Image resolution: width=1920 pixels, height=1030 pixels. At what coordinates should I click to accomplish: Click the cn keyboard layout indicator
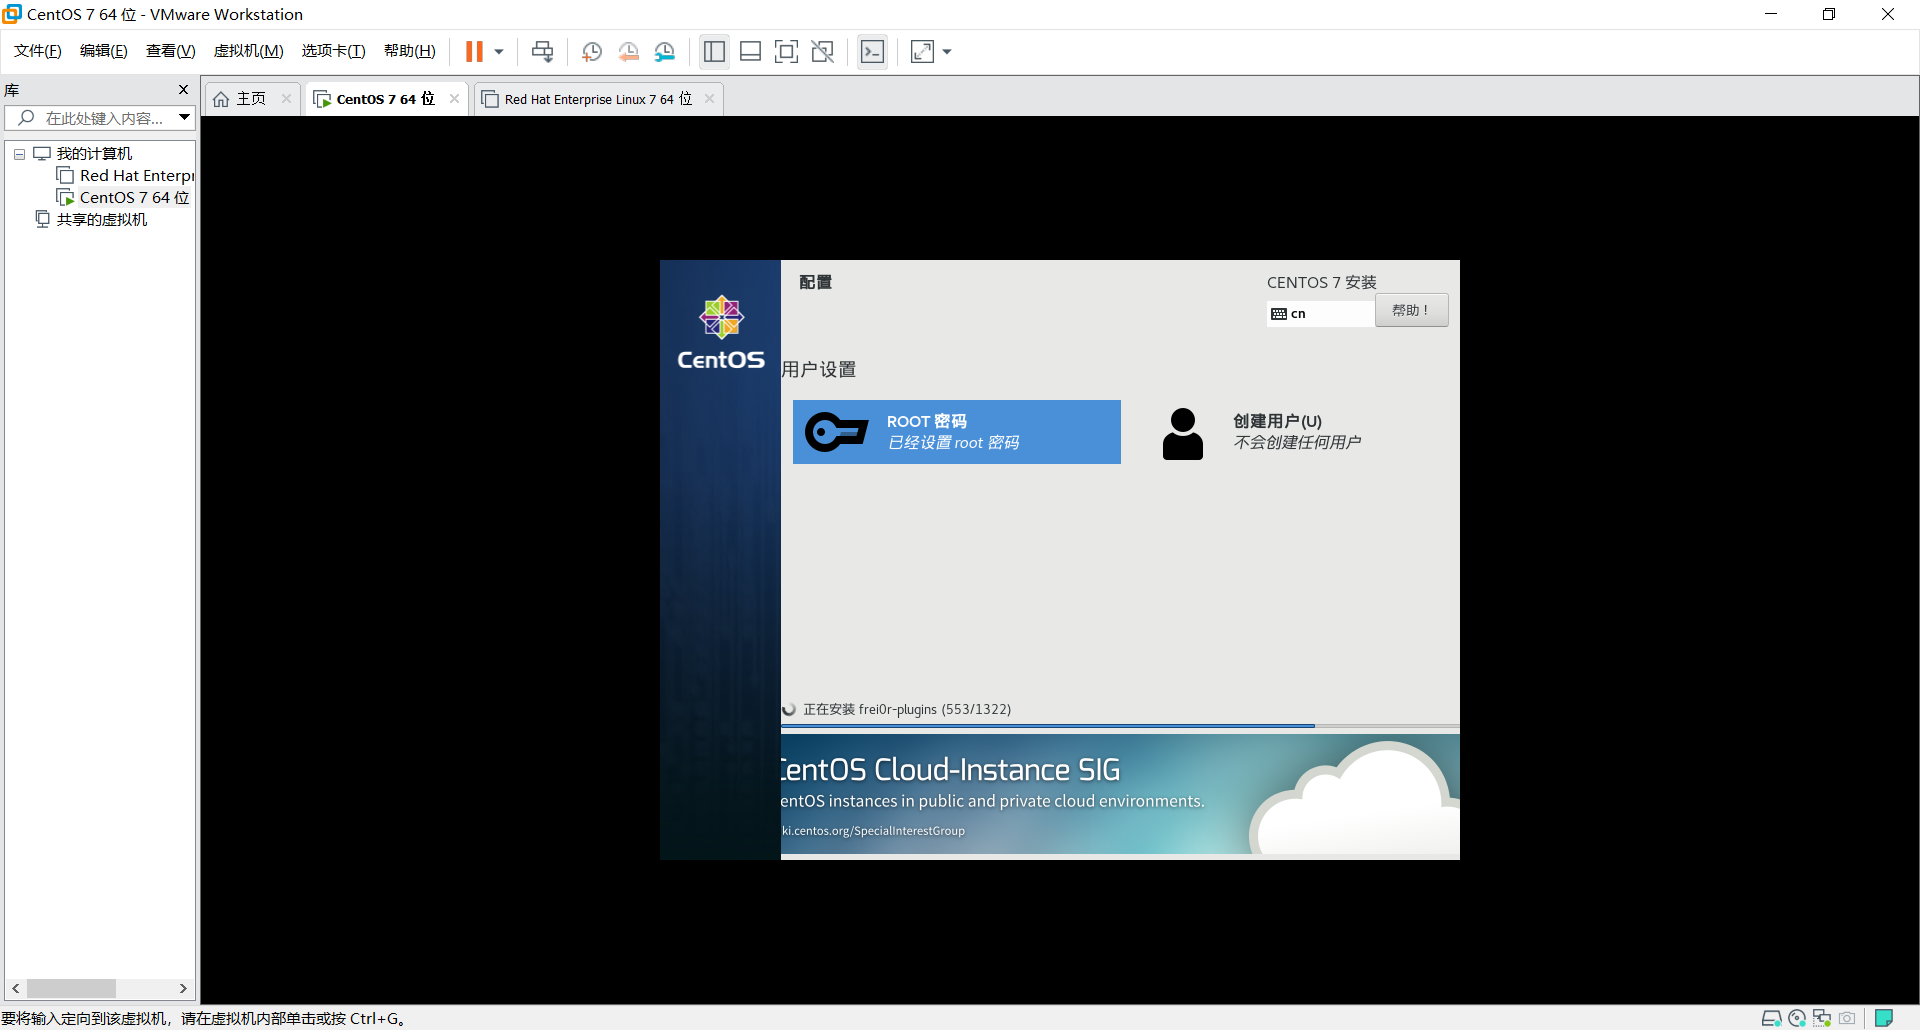[x=1319, y=314]
